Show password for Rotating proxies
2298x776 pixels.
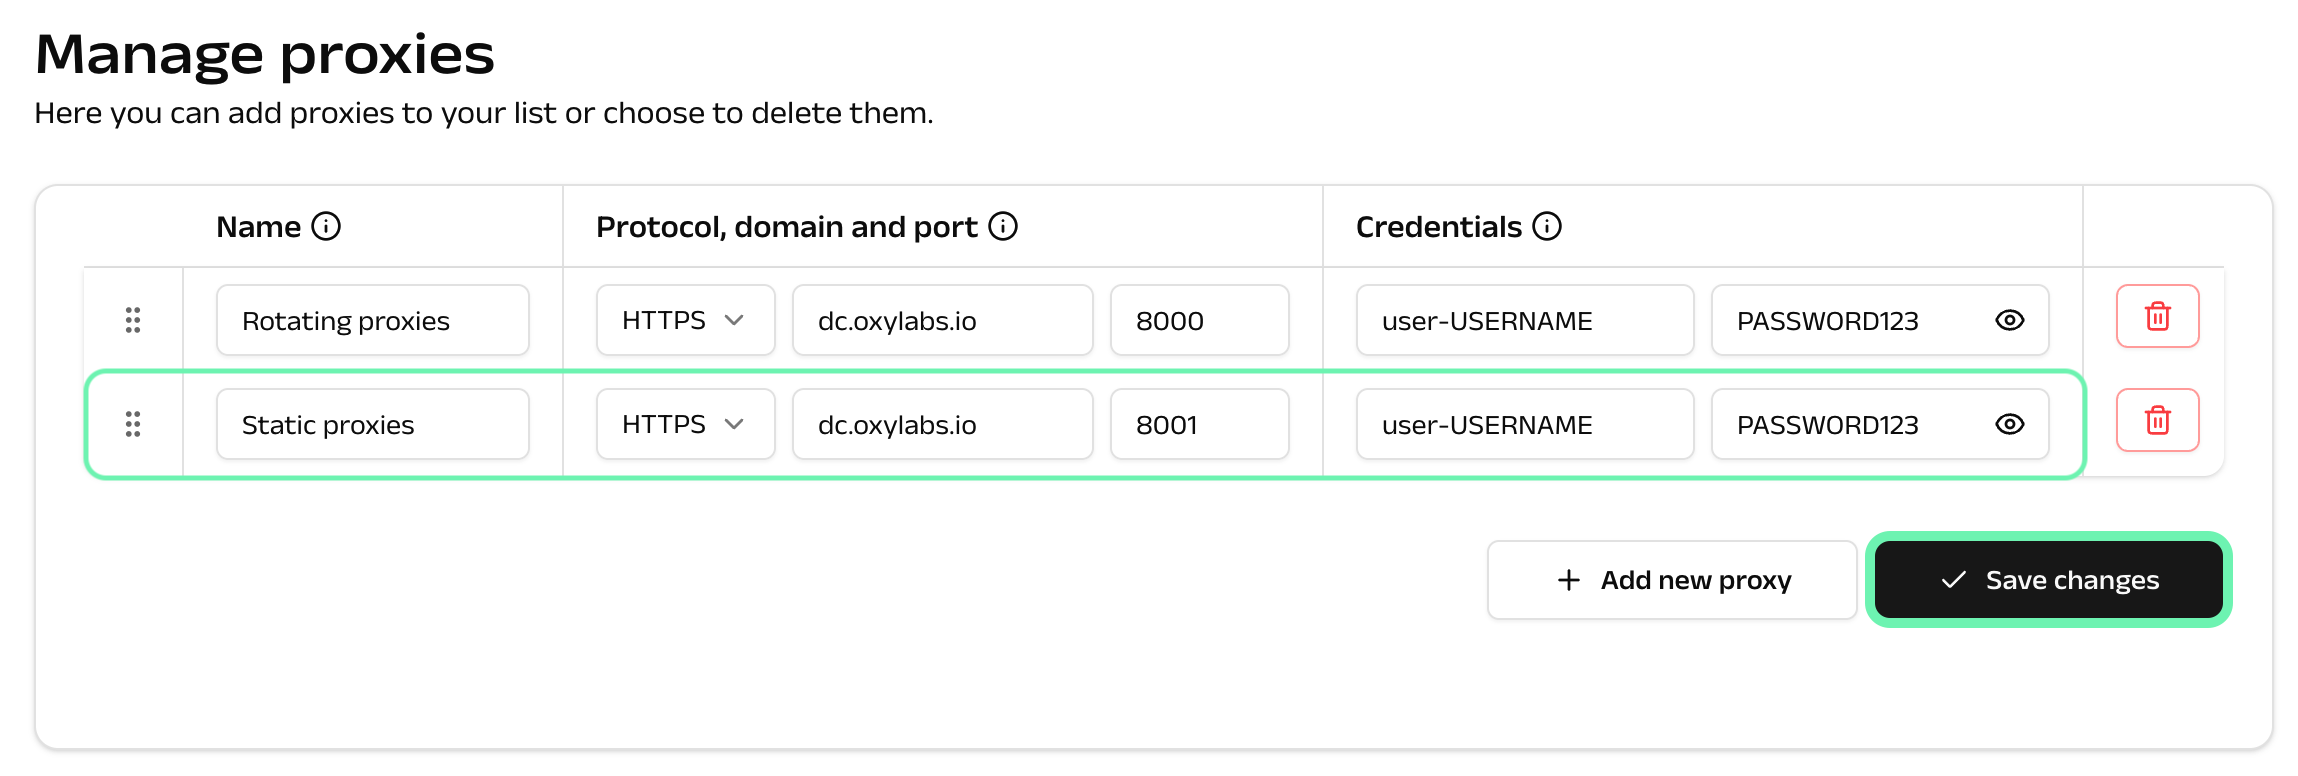coord(2009,320)
